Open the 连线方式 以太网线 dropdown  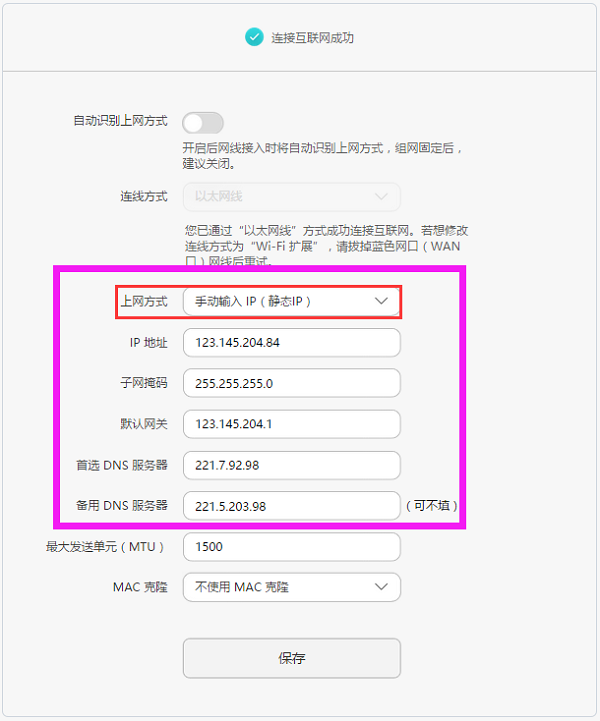point(291,197)
